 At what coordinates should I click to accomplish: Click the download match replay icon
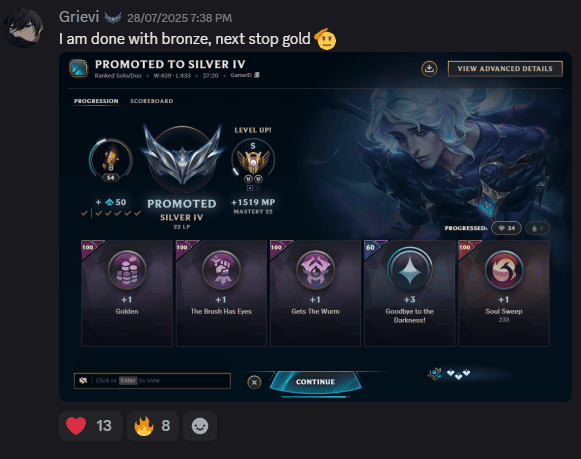pos(429,69)
